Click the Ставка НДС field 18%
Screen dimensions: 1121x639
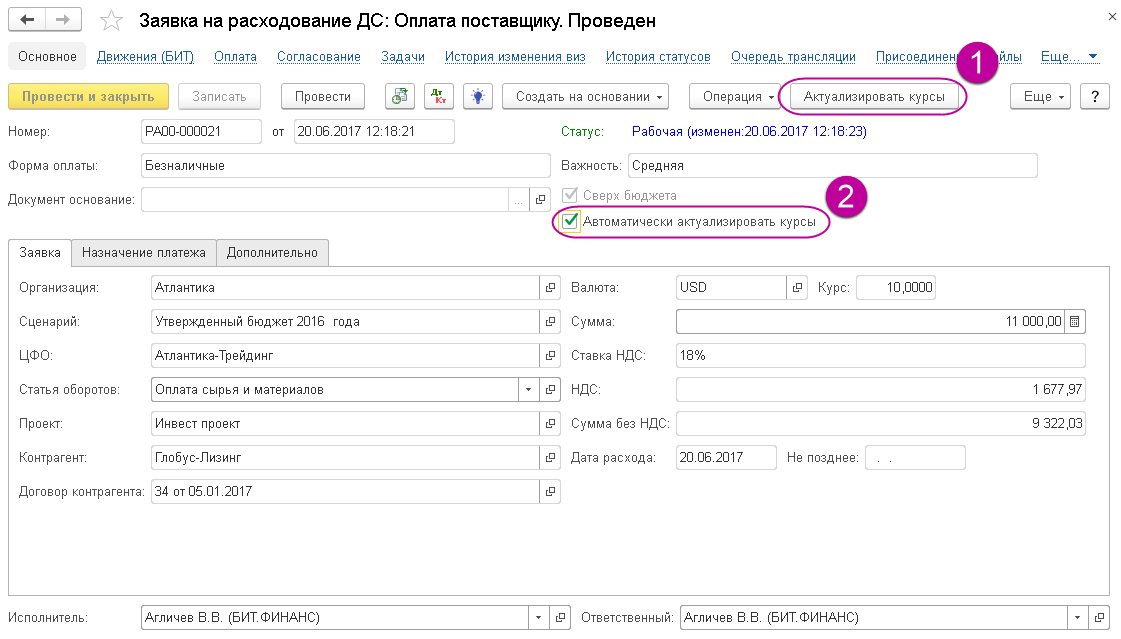coord(881,355)
